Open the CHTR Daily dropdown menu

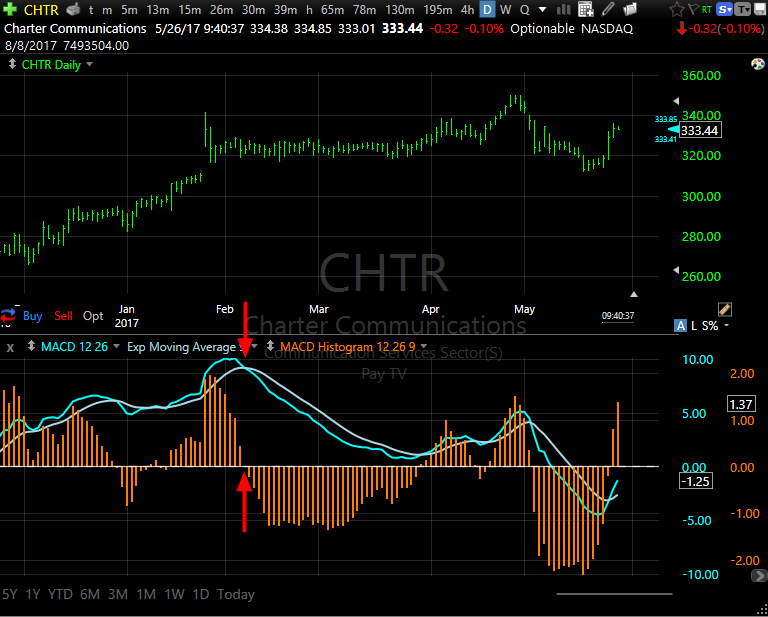point(89,65)
